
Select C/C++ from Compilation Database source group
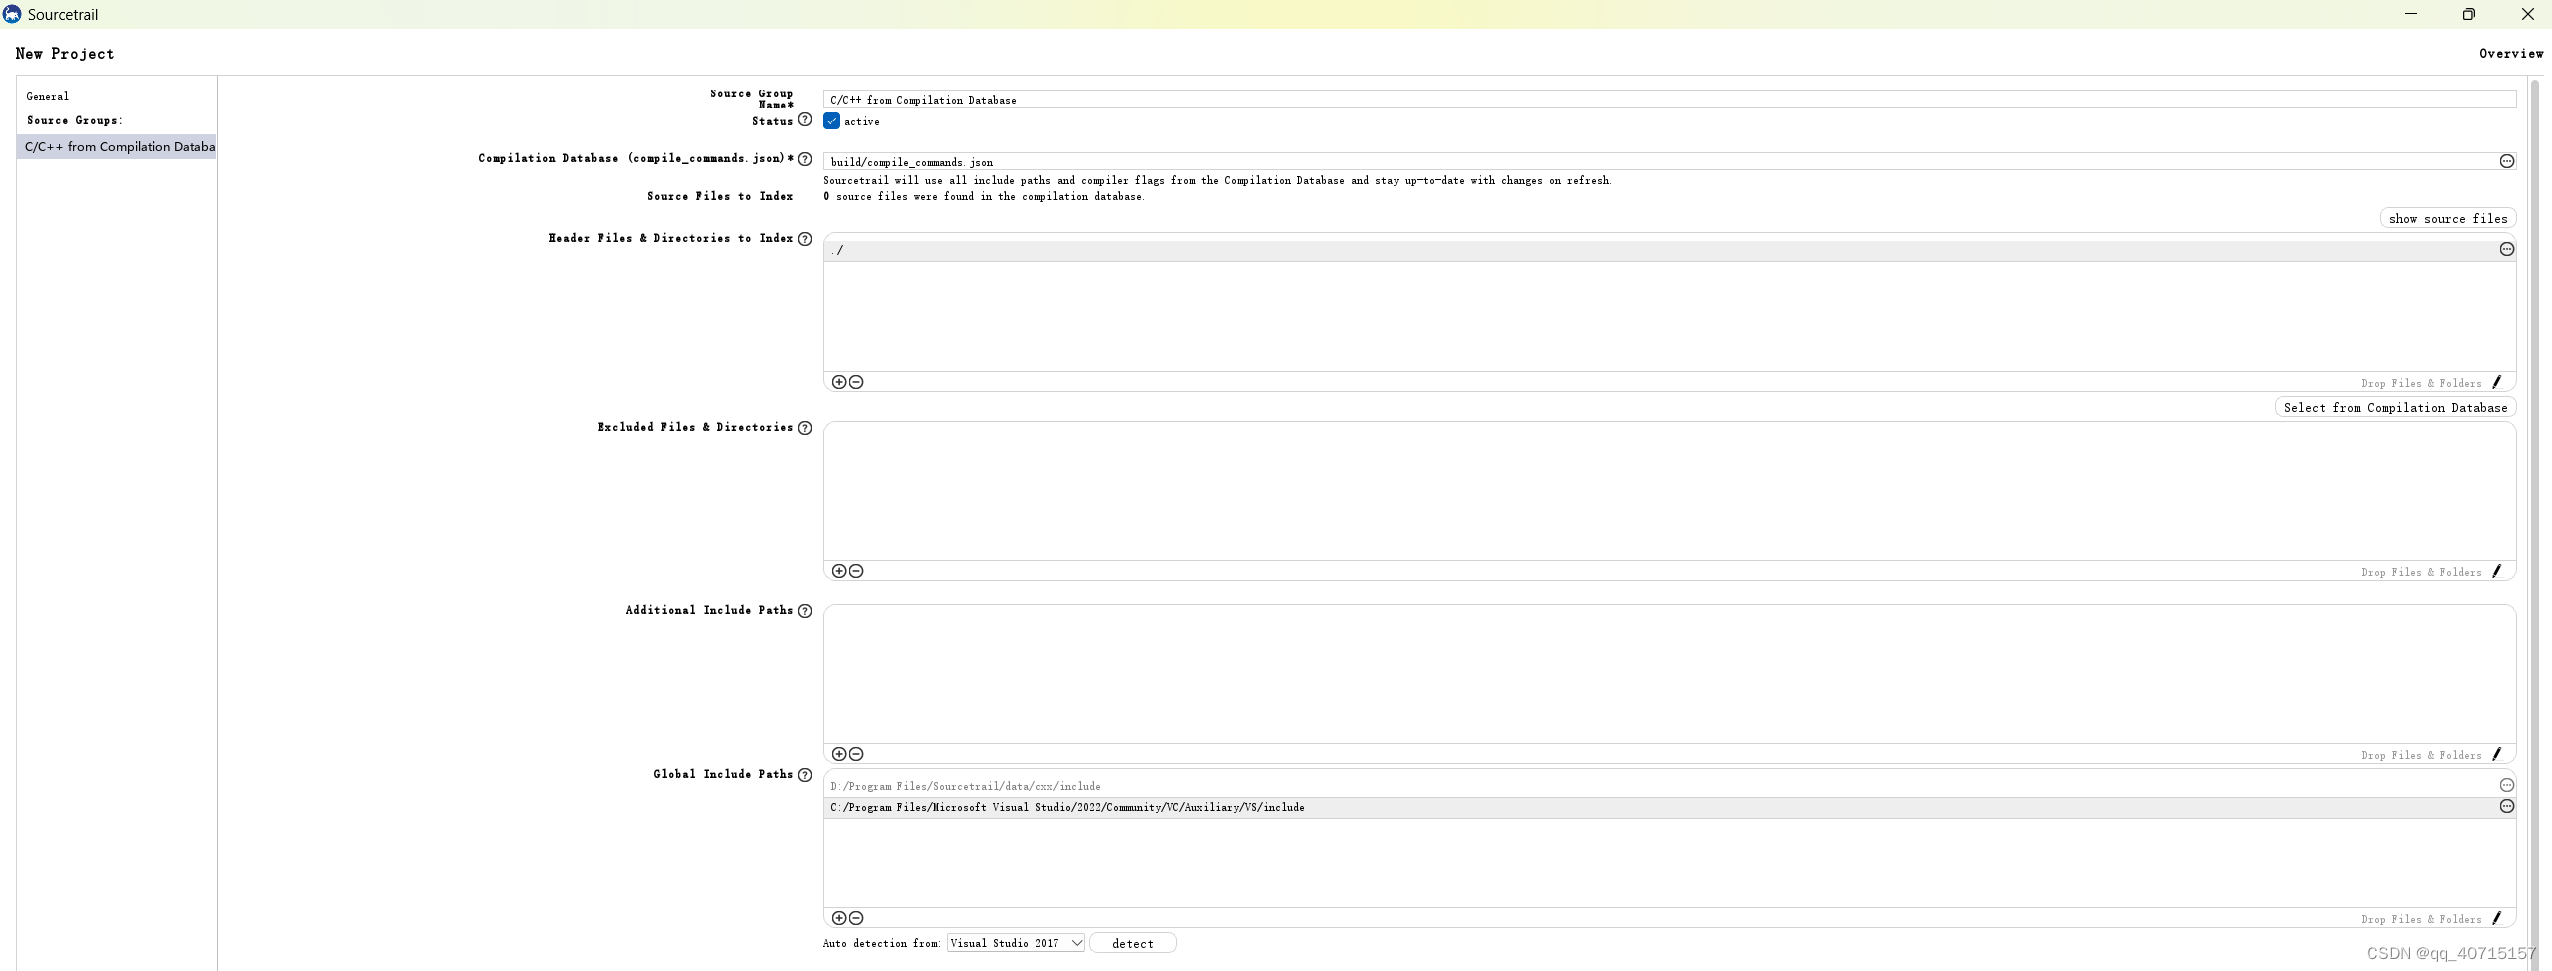[x=117, y=146]
